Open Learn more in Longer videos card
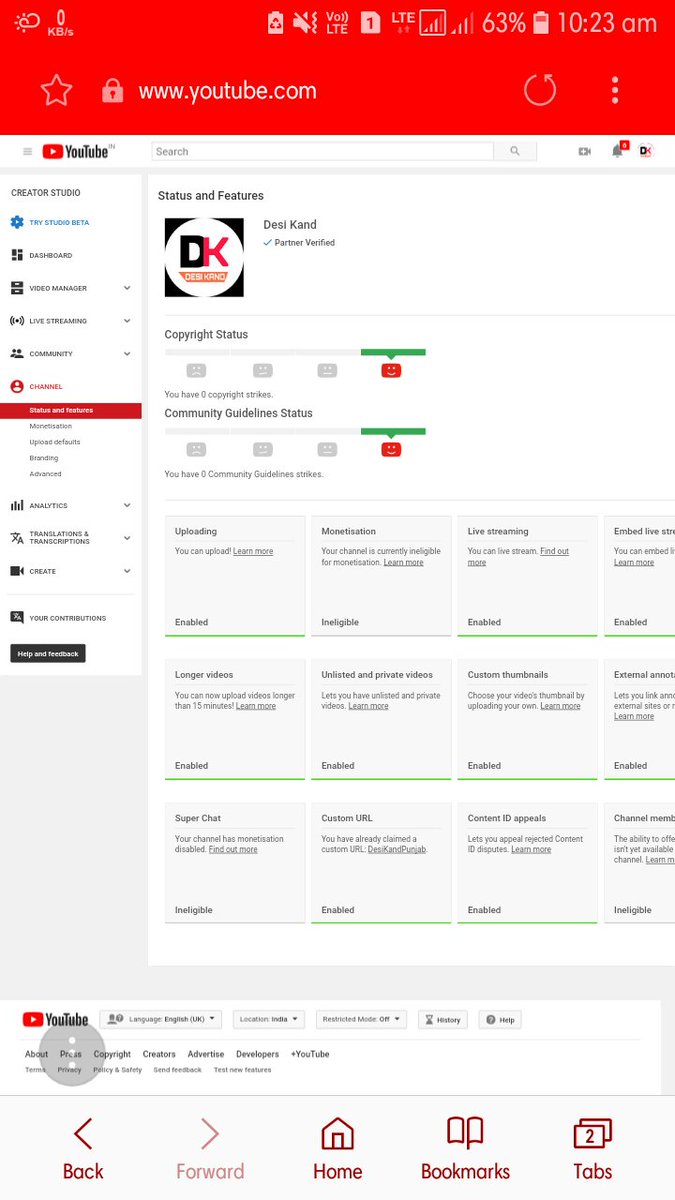The image size is (675, 1200). click(x=255, y=706)
